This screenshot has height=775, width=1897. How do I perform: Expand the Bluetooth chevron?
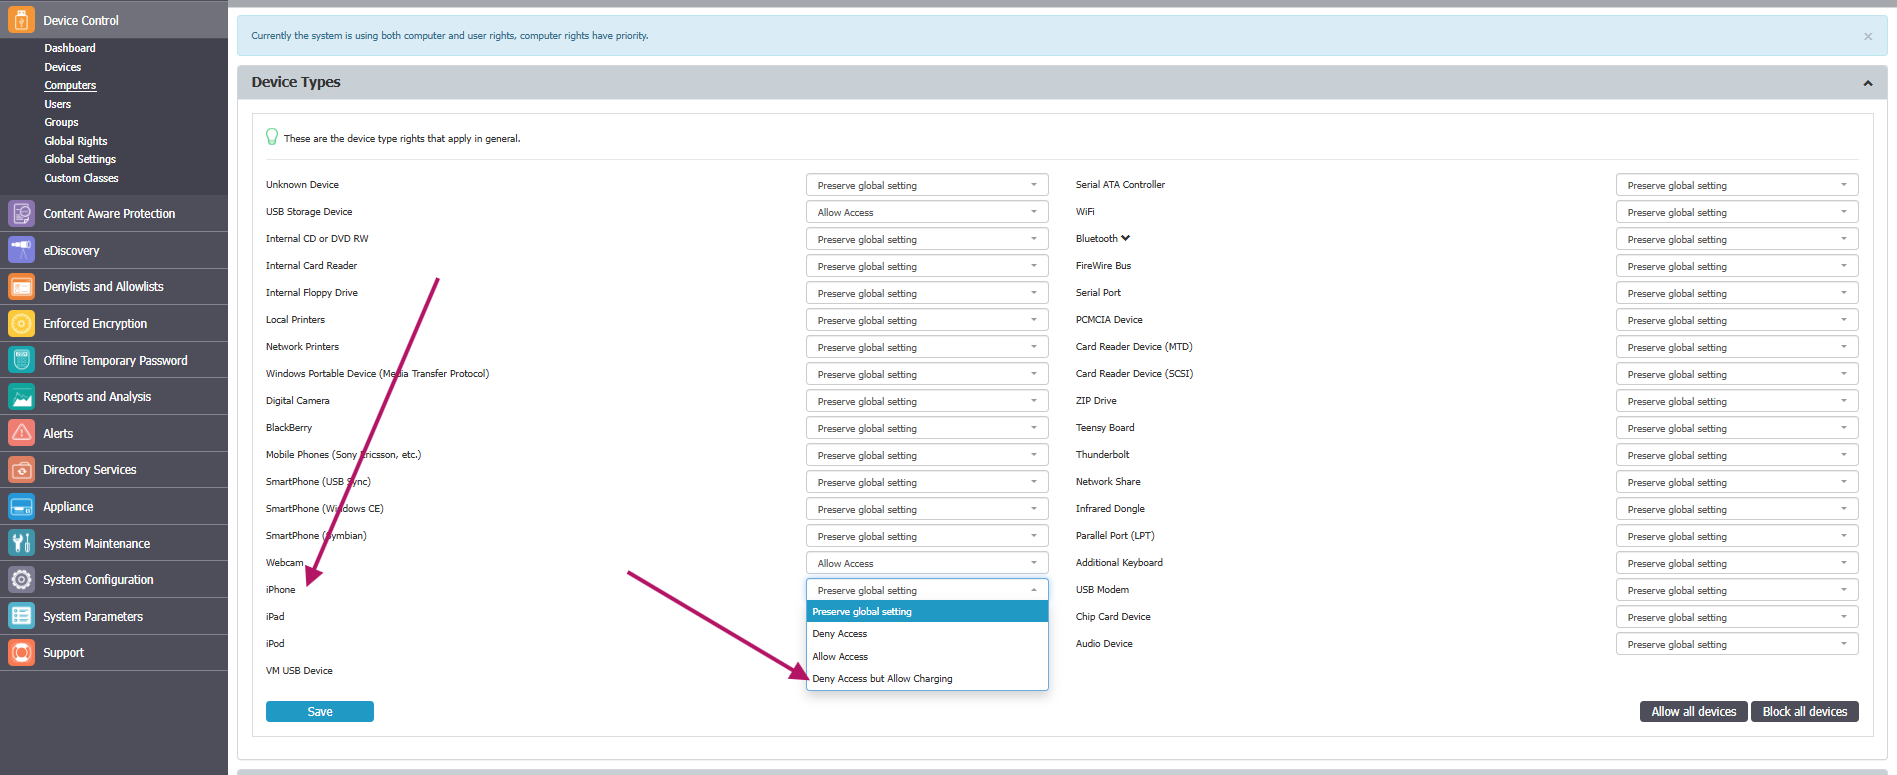[1126, 238]
